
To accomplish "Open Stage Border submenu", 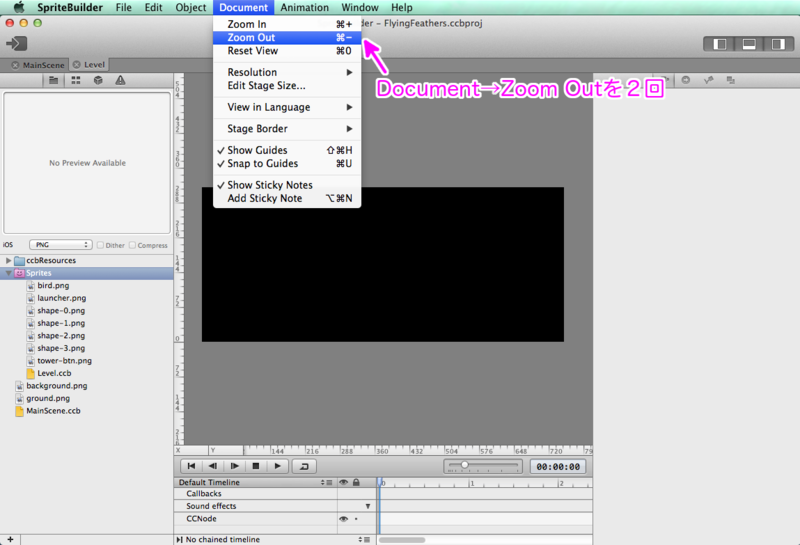I will [x=287, y=129].
